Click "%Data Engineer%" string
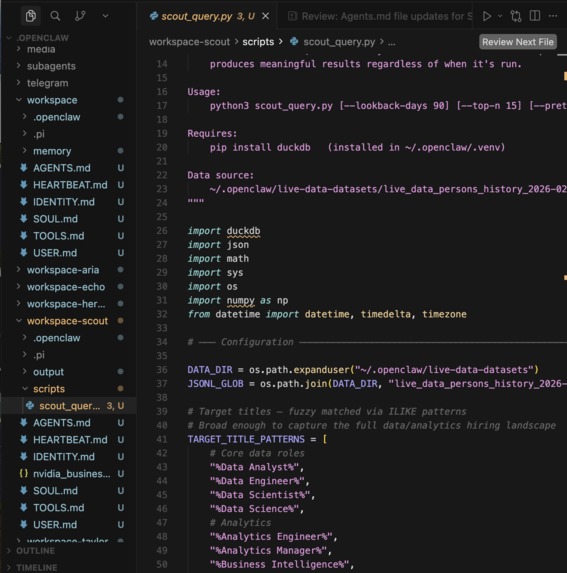The width and height of the screenshot is (567, 573). pyautogui.click(x=257, y=481)
